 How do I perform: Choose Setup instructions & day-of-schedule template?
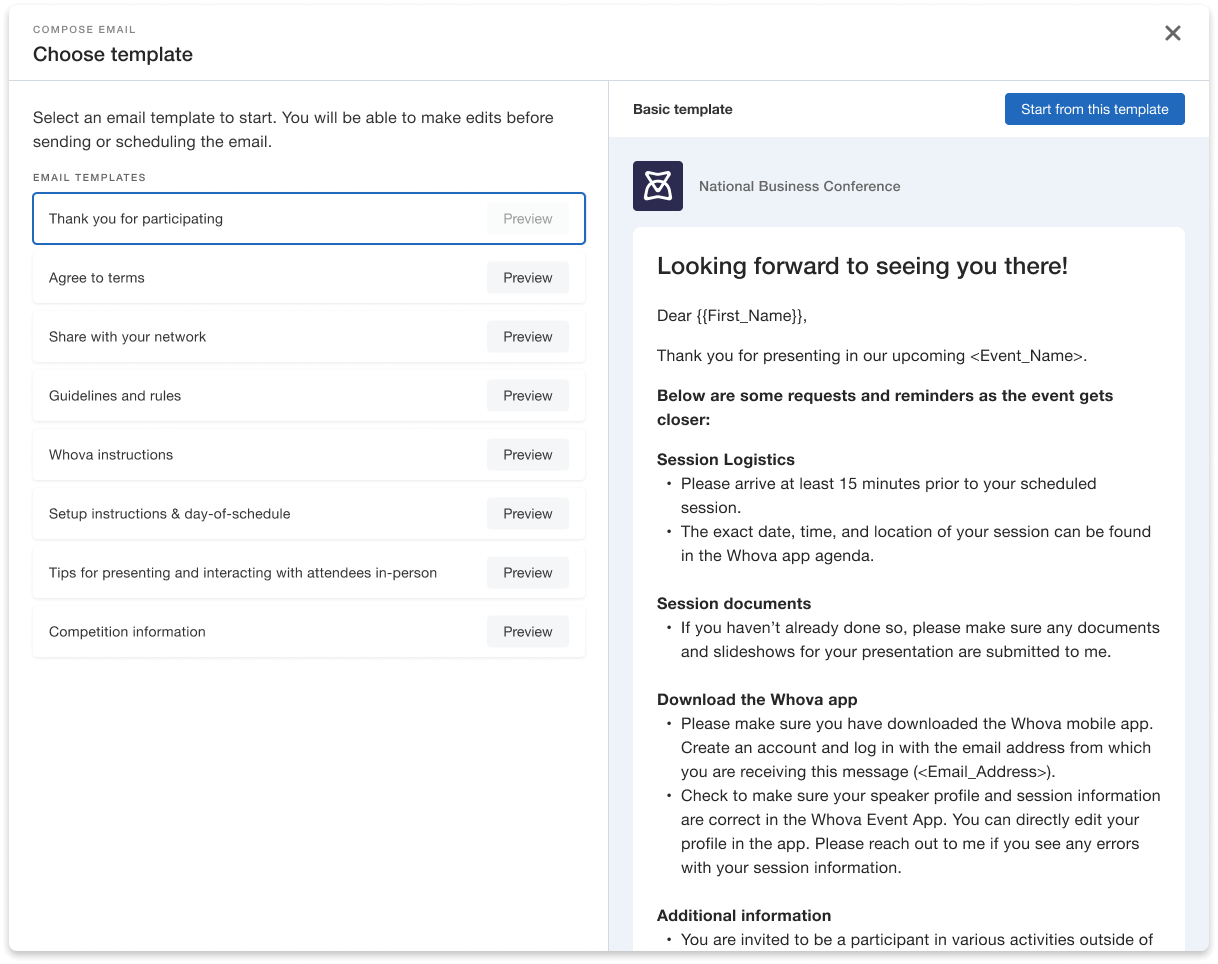tap(169, 514)
